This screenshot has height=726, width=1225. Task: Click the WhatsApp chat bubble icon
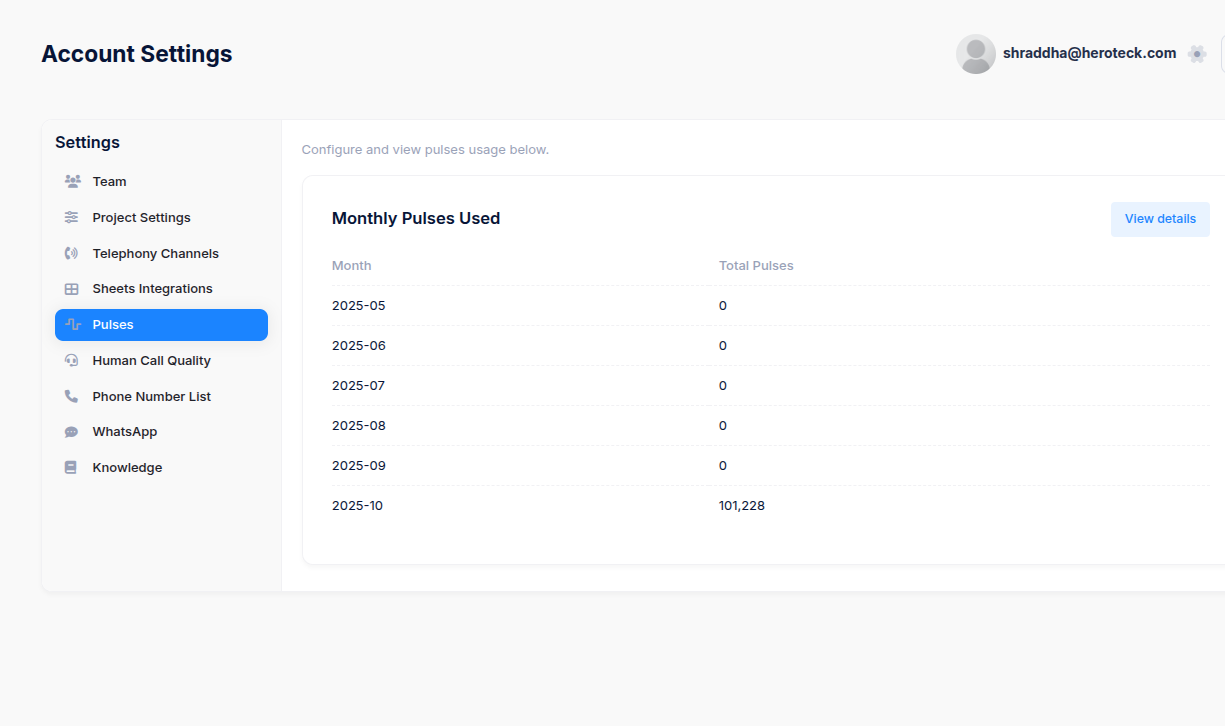coord(71,432)
